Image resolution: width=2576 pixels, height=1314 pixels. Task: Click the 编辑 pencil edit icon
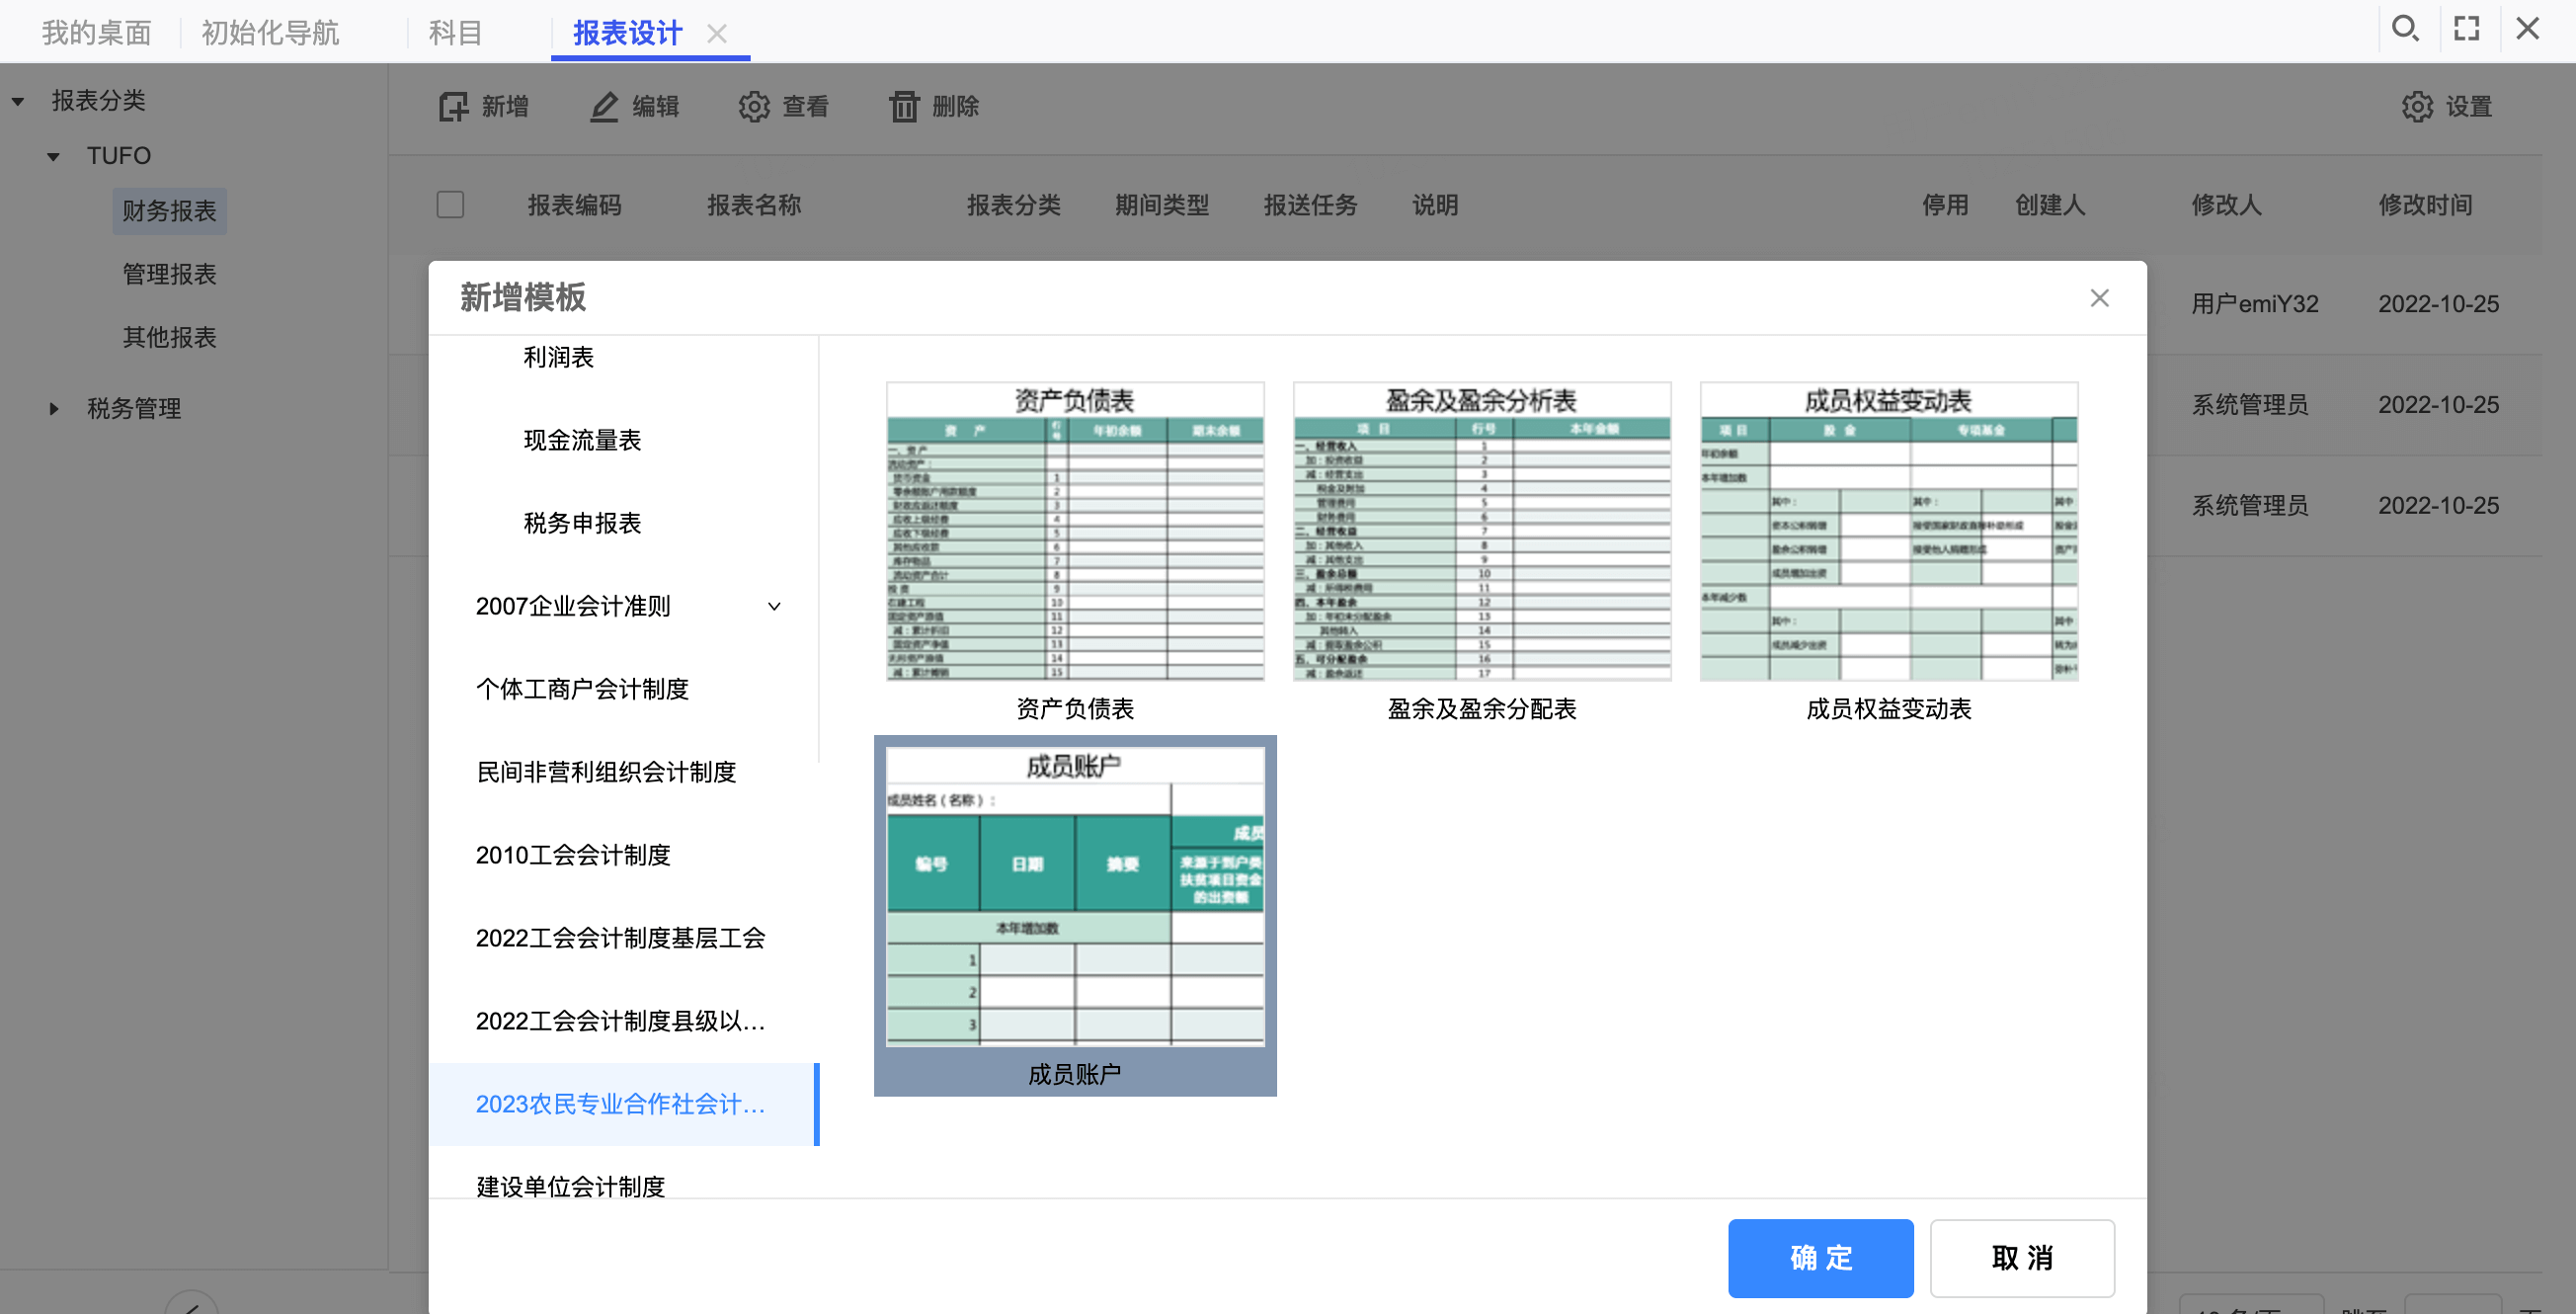click(603, 106)
